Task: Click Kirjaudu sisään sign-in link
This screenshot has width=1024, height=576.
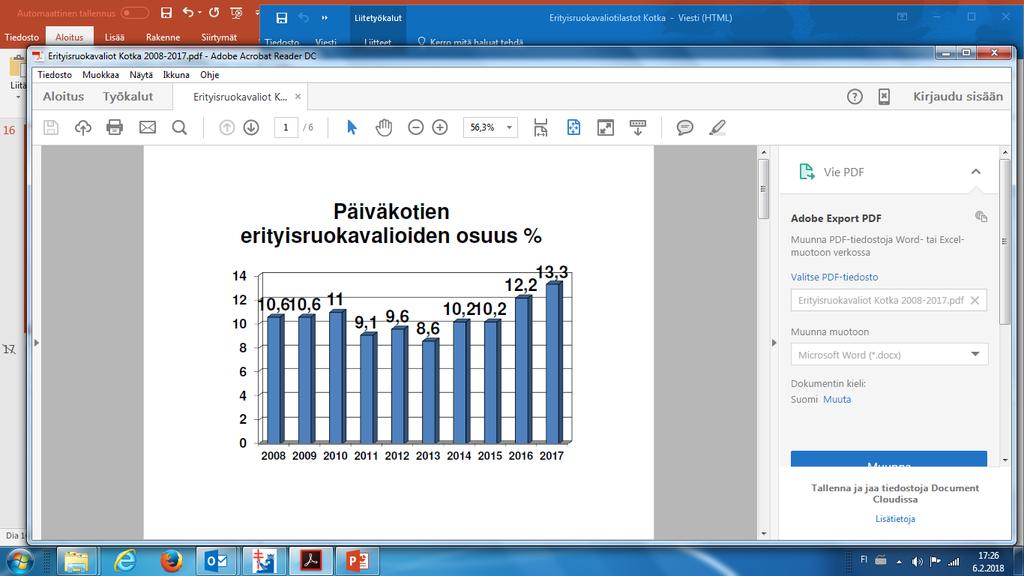Action: (957, 97)
